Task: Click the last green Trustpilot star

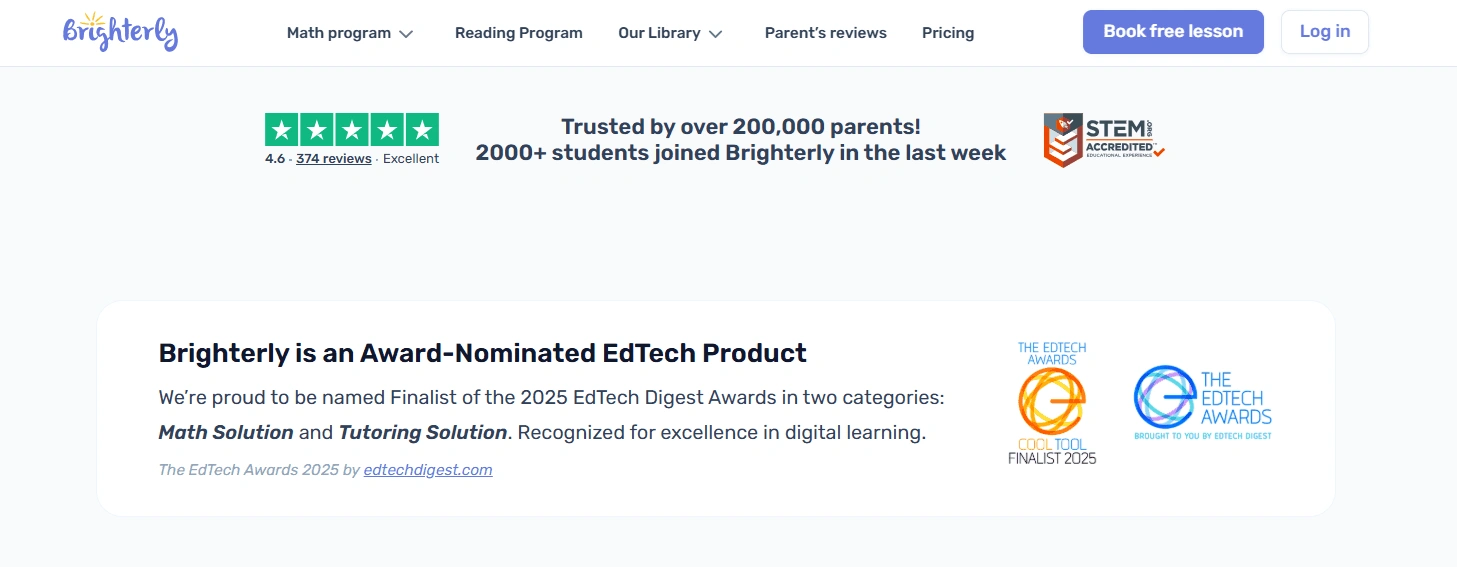Action: tap(422, 130)
